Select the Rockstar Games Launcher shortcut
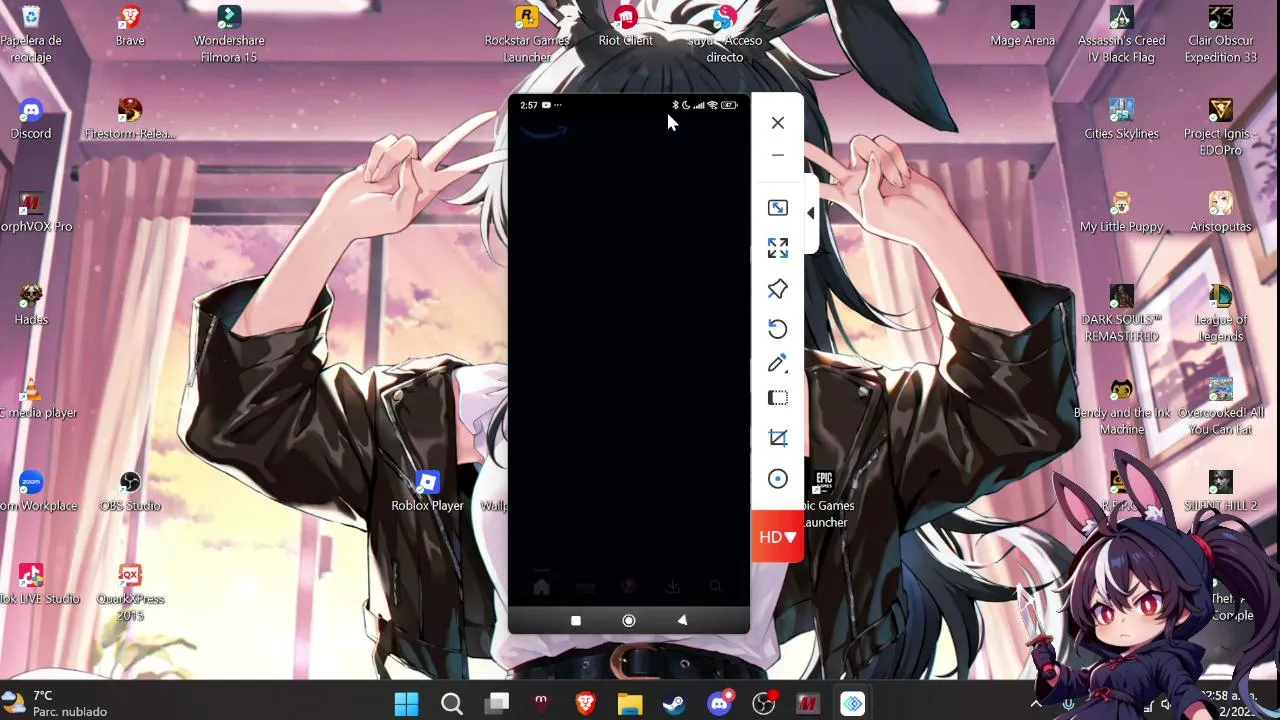The width and height of the screenshot is (1280, 720). 526,34
